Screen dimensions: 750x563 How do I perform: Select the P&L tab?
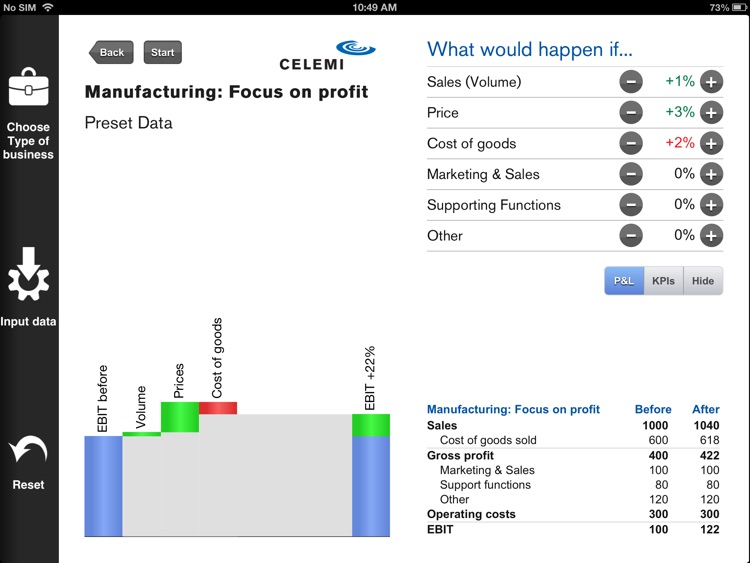623,281
